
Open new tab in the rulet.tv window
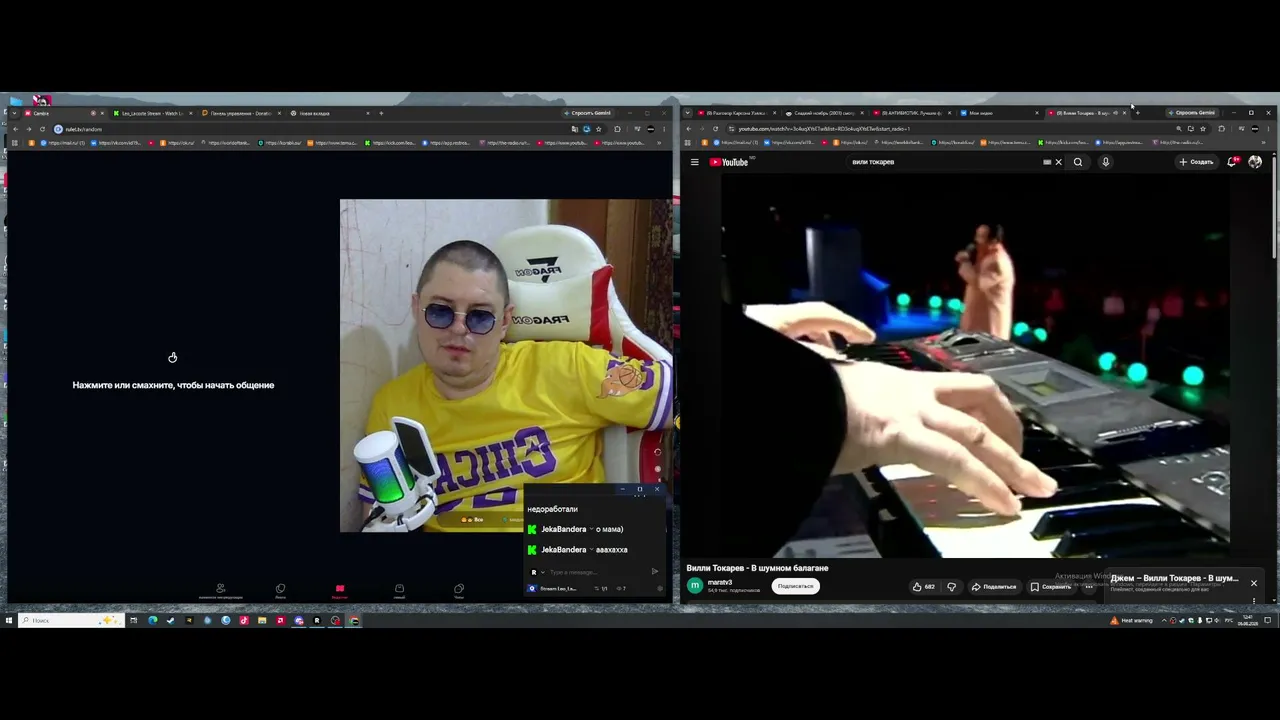point(381,113)
